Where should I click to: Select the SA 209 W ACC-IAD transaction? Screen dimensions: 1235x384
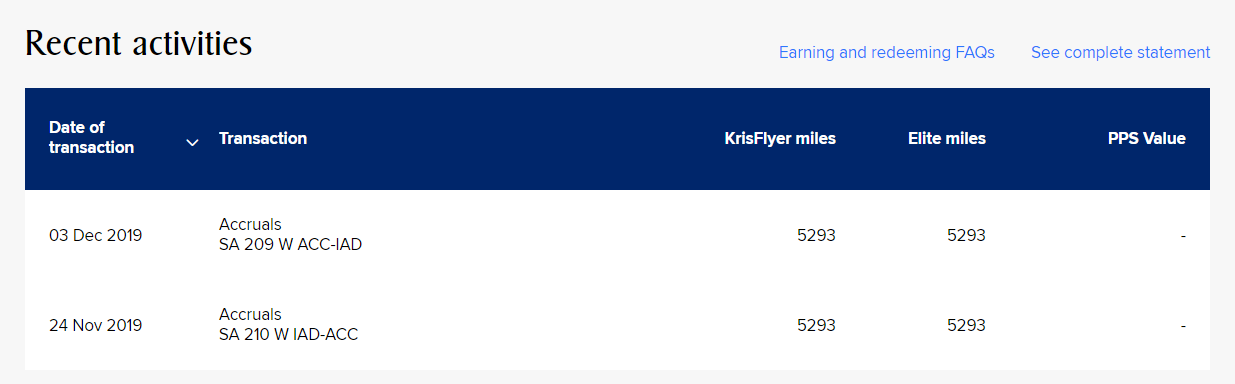click(290, 244)
